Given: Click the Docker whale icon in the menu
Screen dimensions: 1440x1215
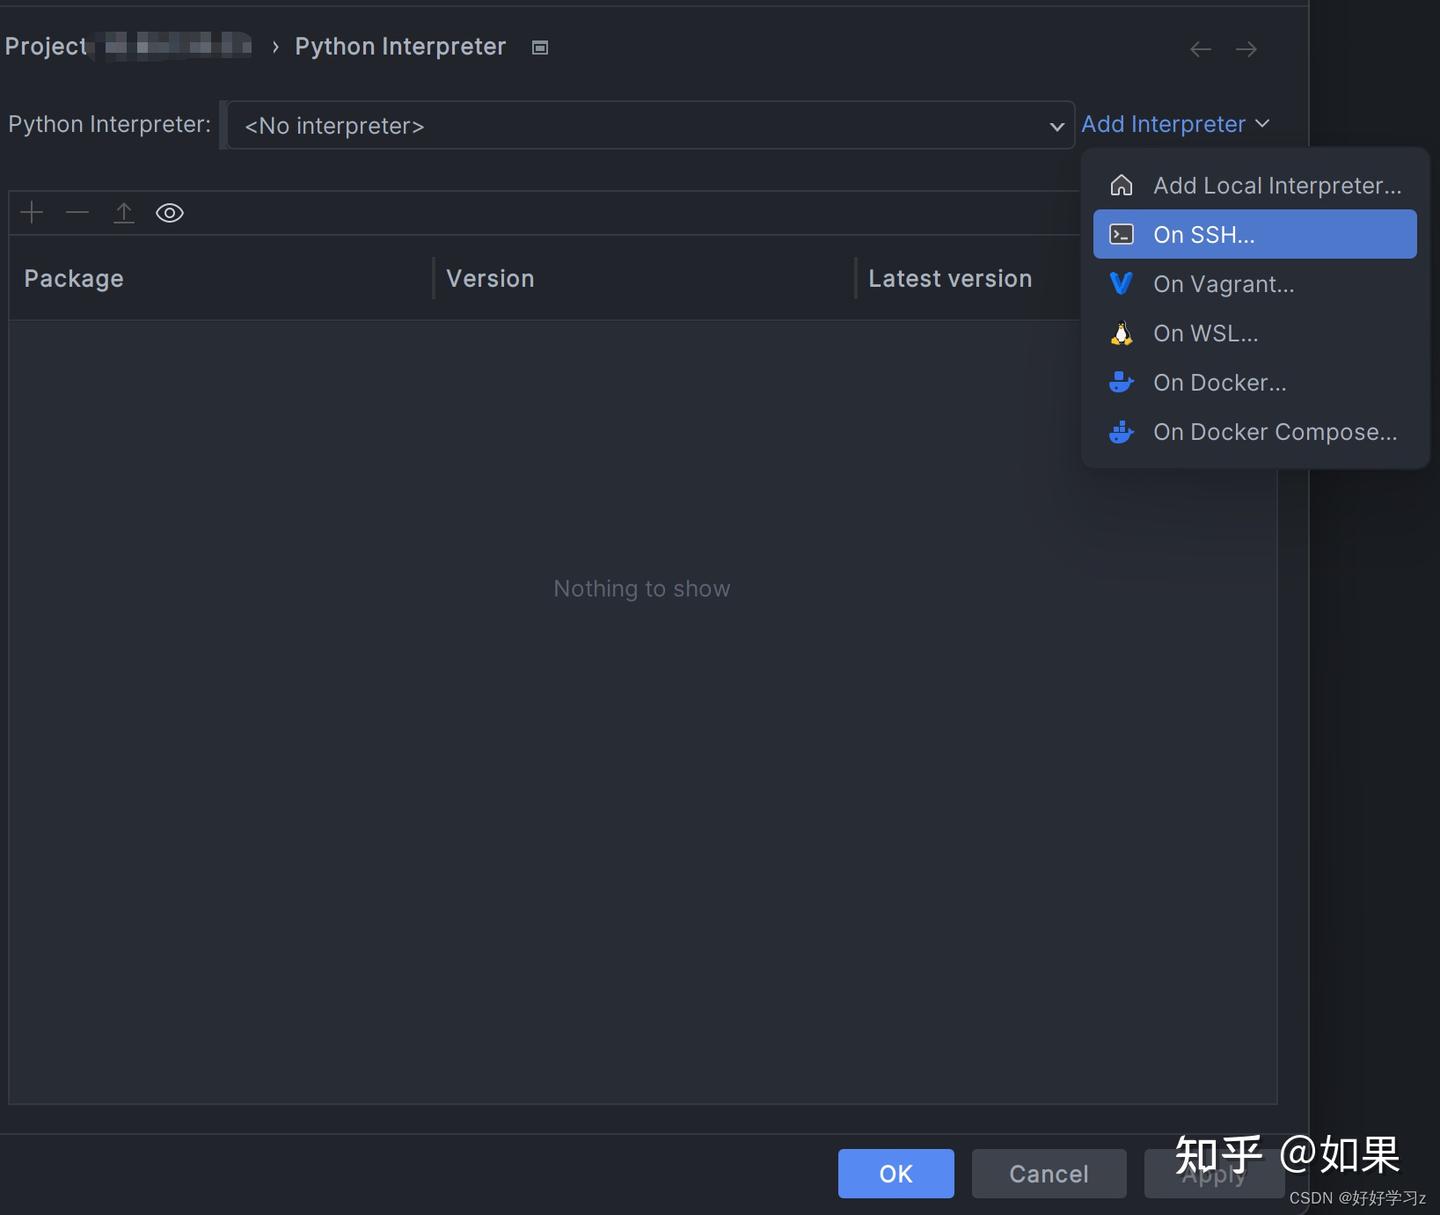Looking at the screenshot, I should click(x=1121, y=382).
